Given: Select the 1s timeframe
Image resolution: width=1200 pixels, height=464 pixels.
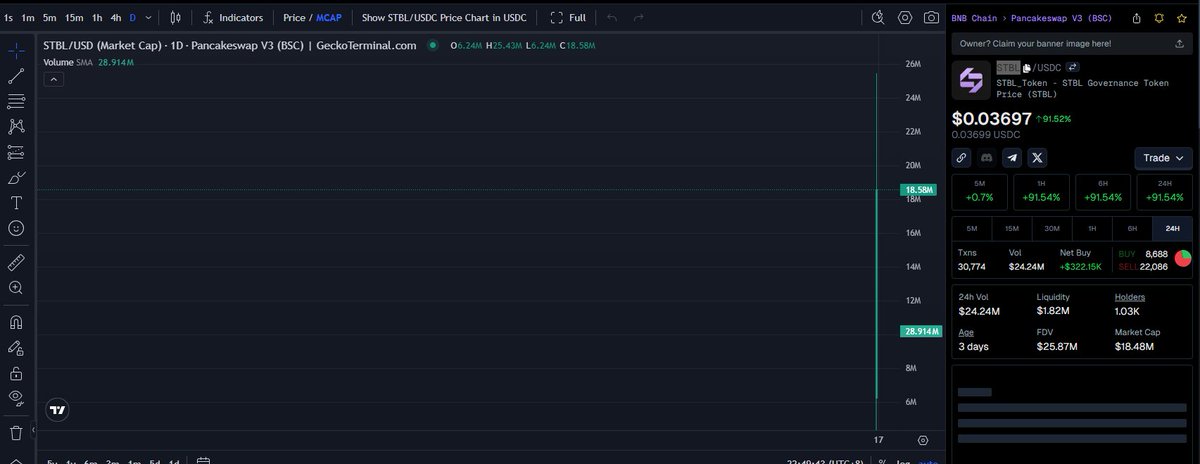Looking at the screenshot, I should 8,17.
